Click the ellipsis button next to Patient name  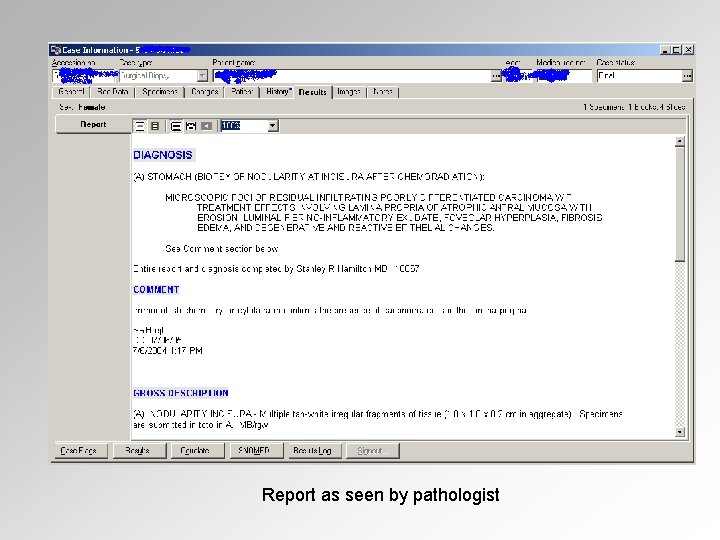point(496,76)
